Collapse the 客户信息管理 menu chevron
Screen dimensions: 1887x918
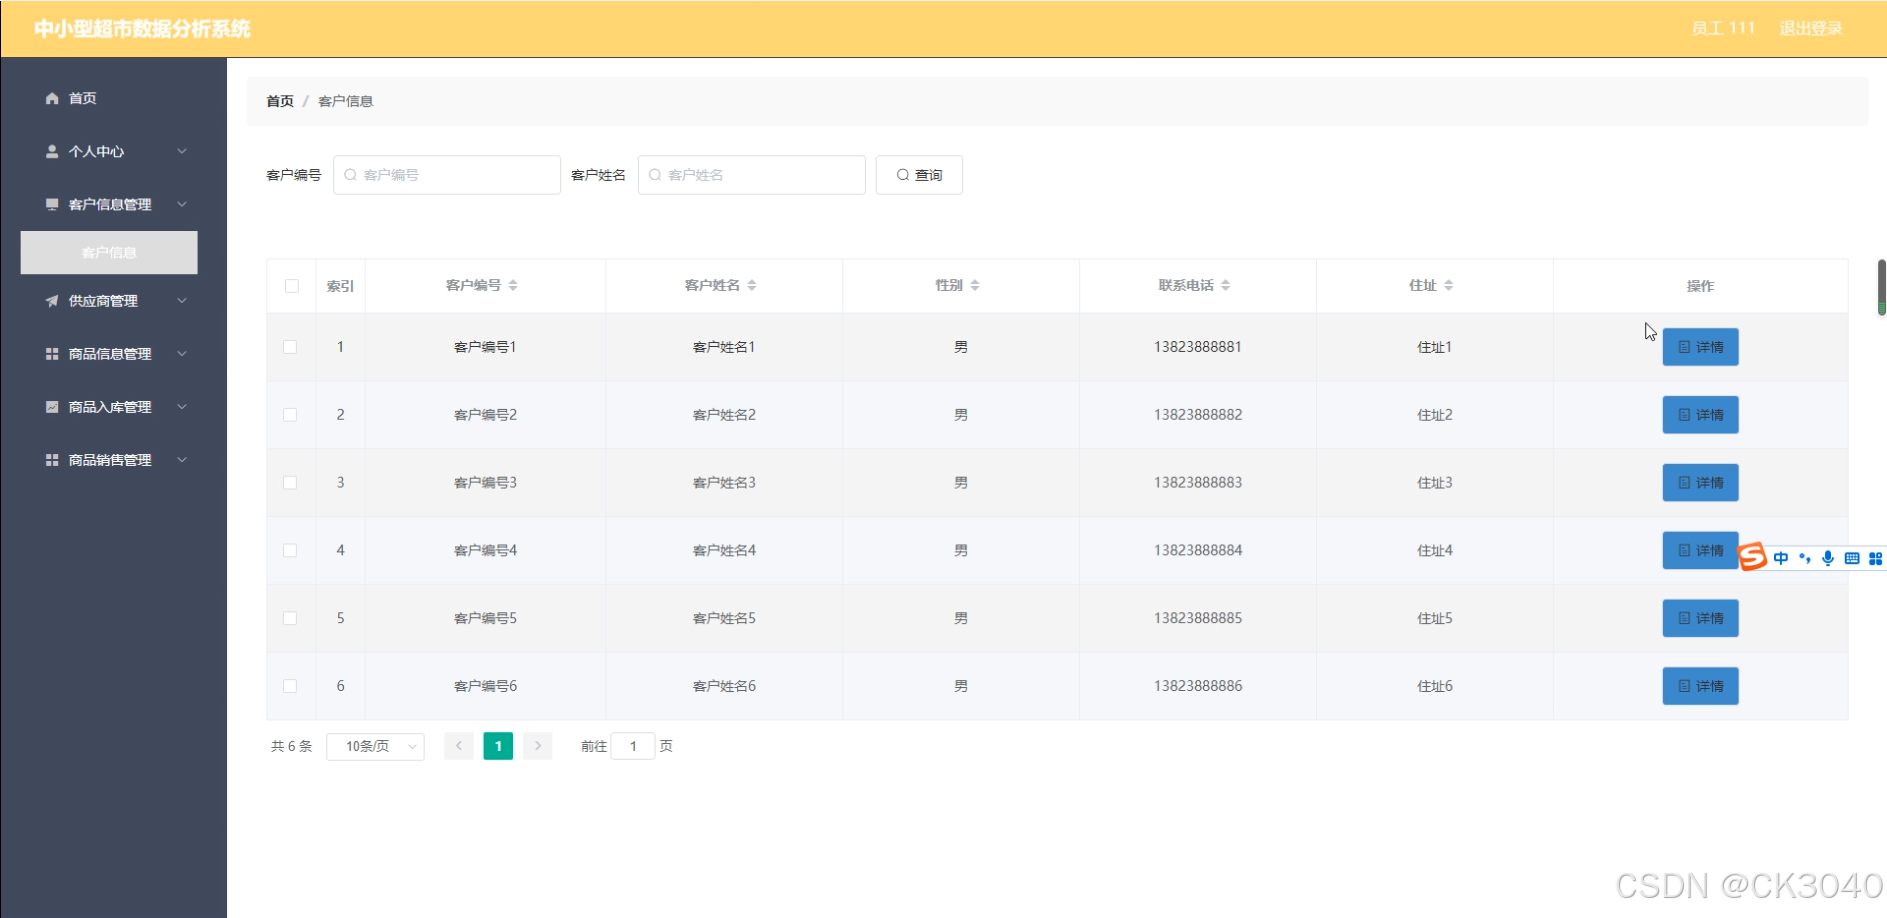[182, 204]
